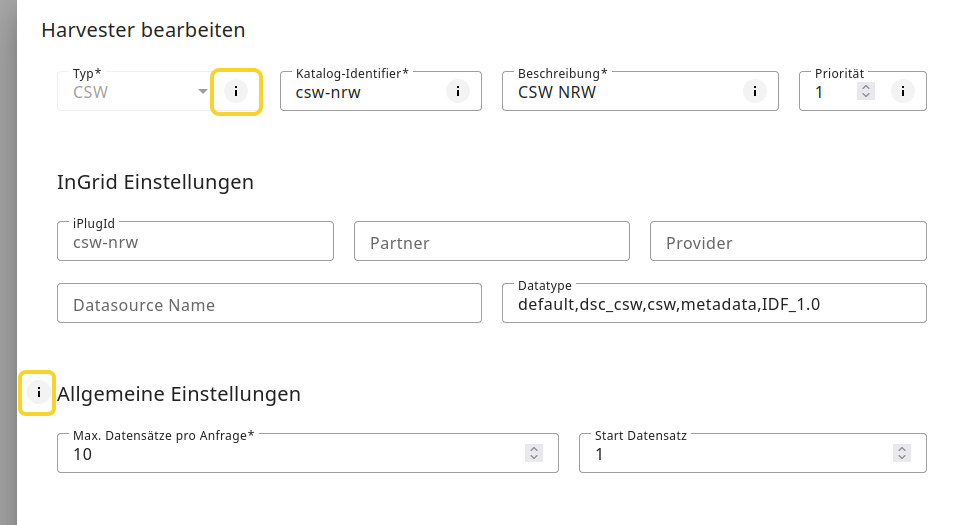Click the Datatype input field
The height and width of the screenshot is (525, 959).
point(713,305)
